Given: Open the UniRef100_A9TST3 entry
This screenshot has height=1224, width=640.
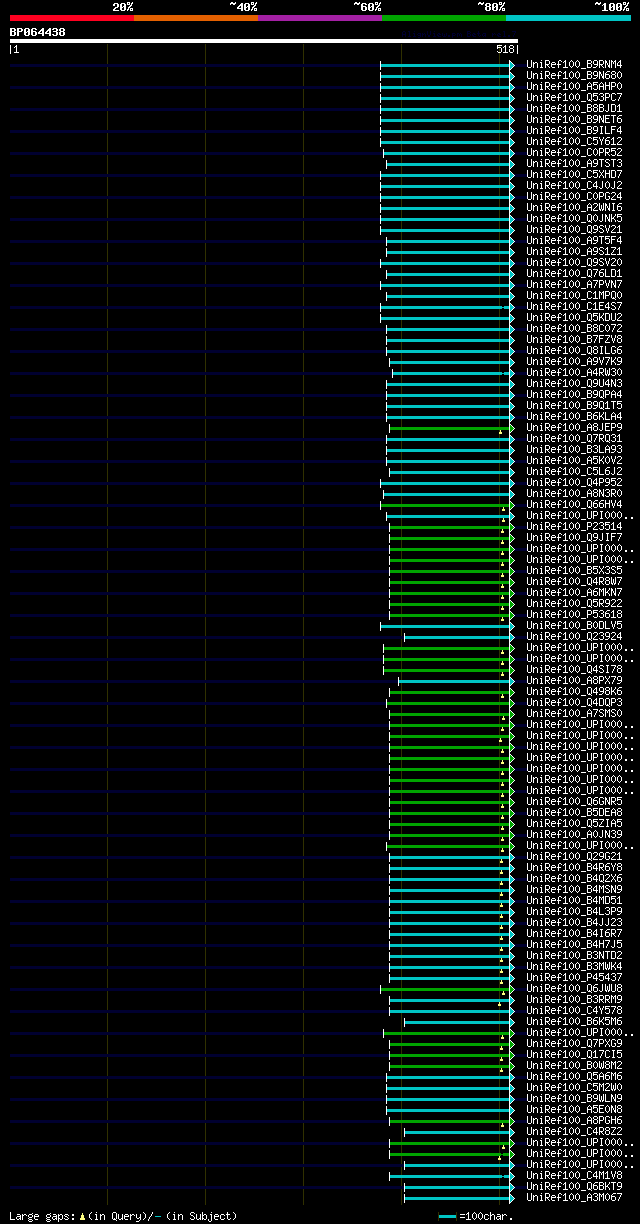Looking at the screenshot, I should [x=574, y=163].
